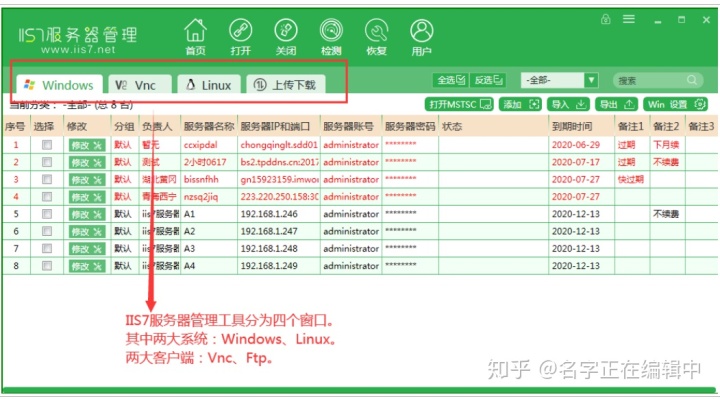Select the bs2.tpddns.cn address cell
Screen dimensions: 720x399
coord(279,162)
